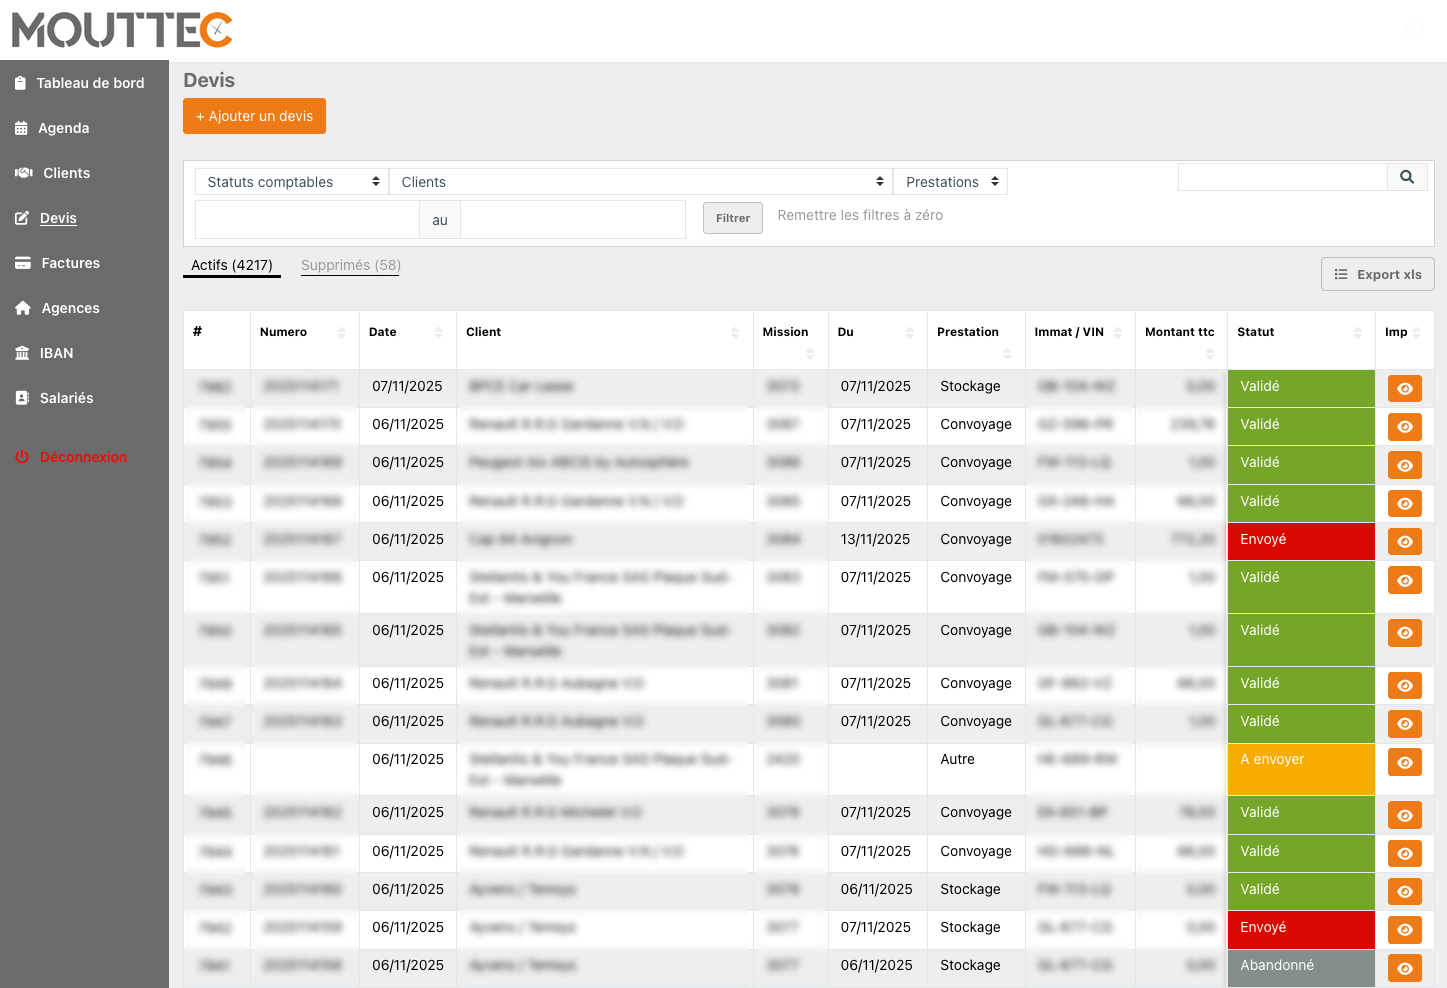Select the Actifs (4217) tab
Viewport: 1447px width, 988px height.
coord(231,265)
